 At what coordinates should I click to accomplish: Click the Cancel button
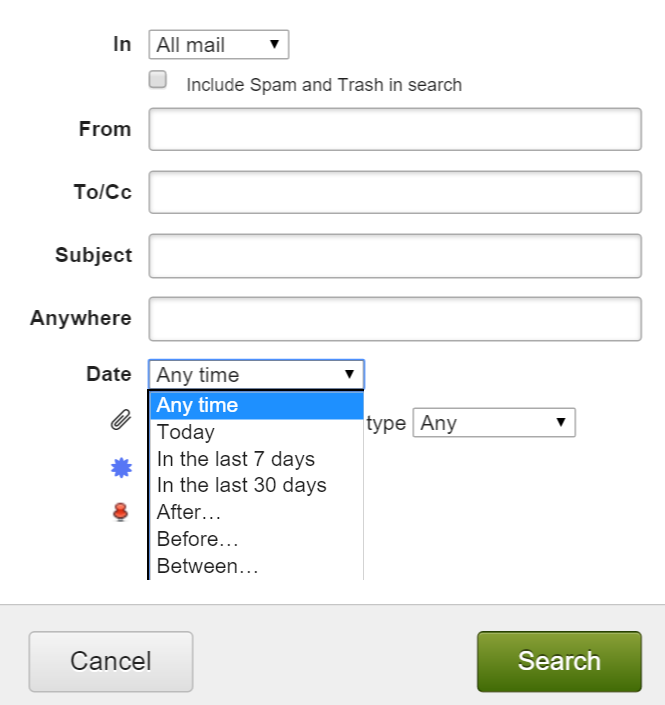tap(111, 661)
